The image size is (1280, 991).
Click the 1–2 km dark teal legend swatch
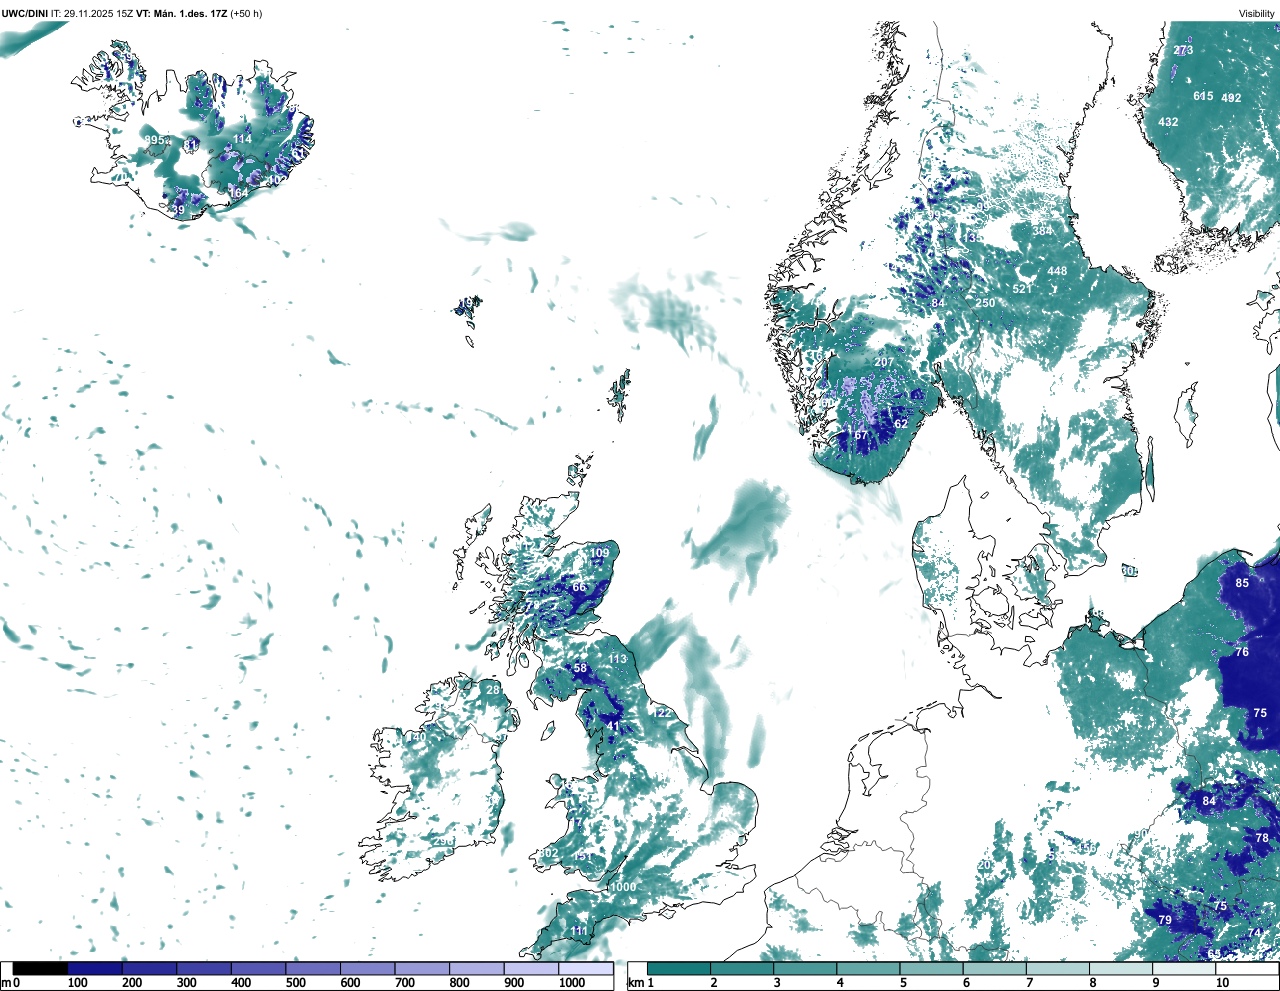pos(679,968)
